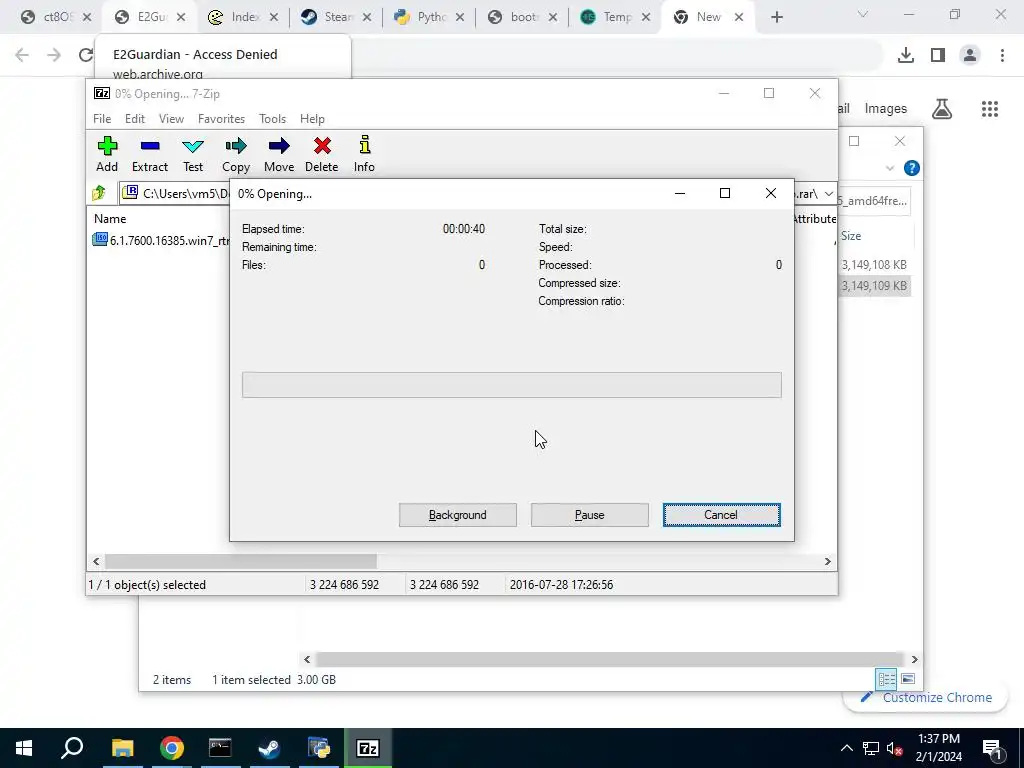Click 7-Zip address path field
This screenshot has height=768, width=1024.
(x=174, y=193)
